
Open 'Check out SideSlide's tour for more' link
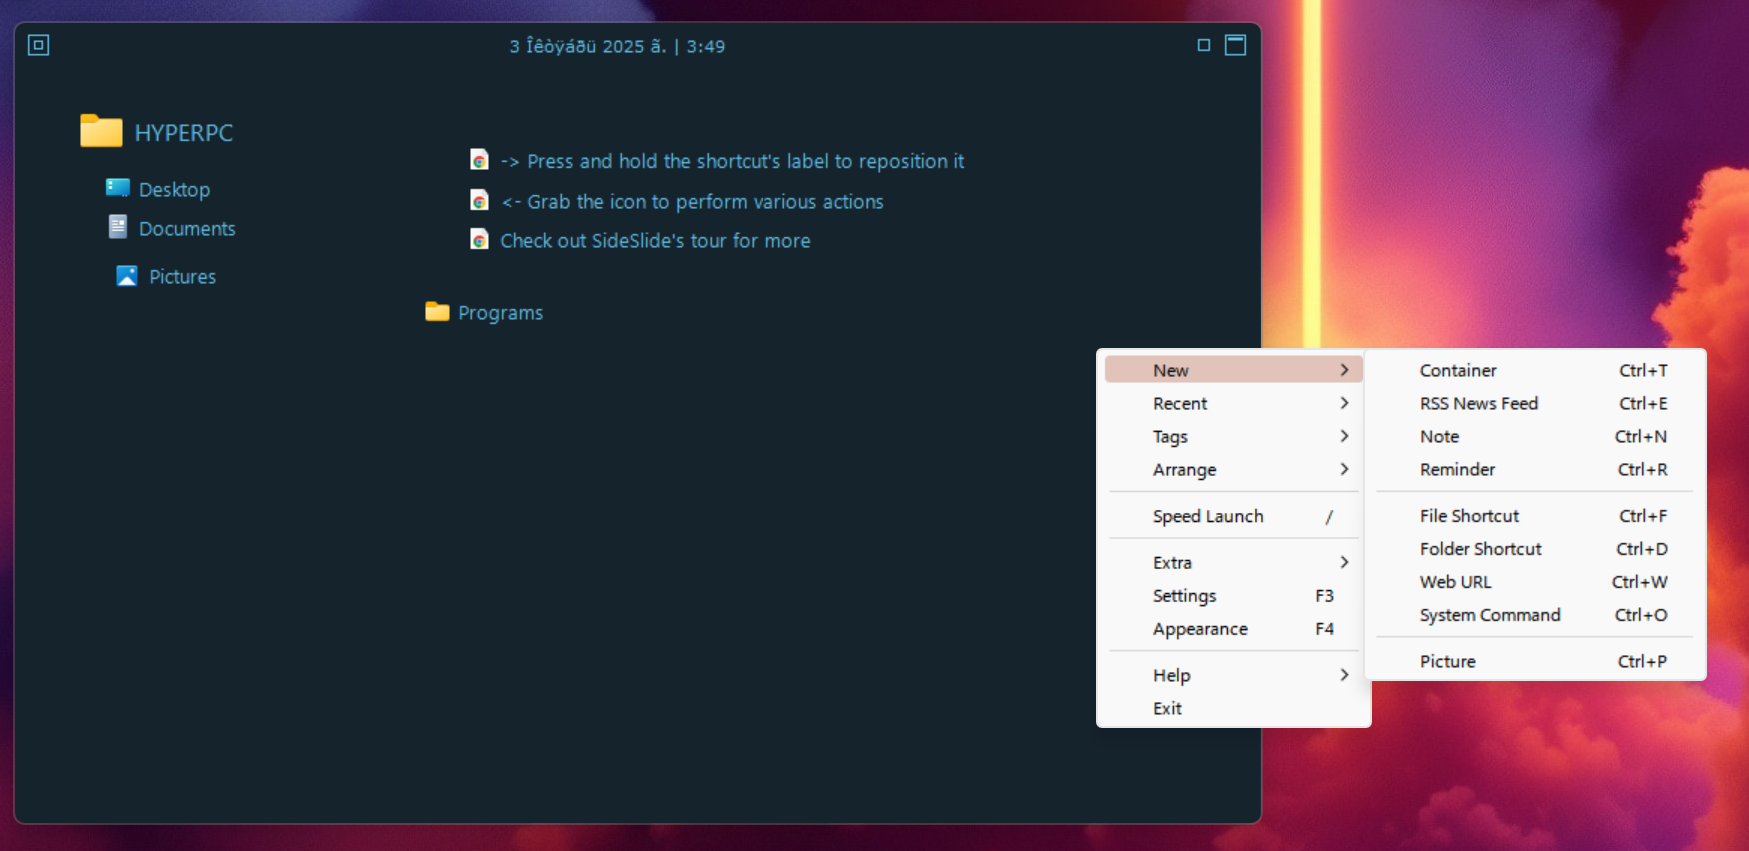[655, 241]
